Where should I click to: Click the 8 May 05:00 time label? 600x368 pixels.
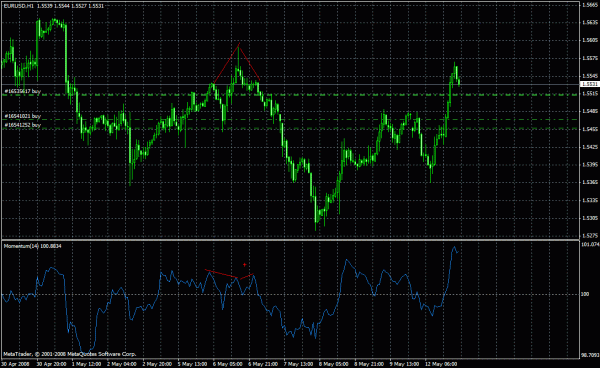click(333, 364)
